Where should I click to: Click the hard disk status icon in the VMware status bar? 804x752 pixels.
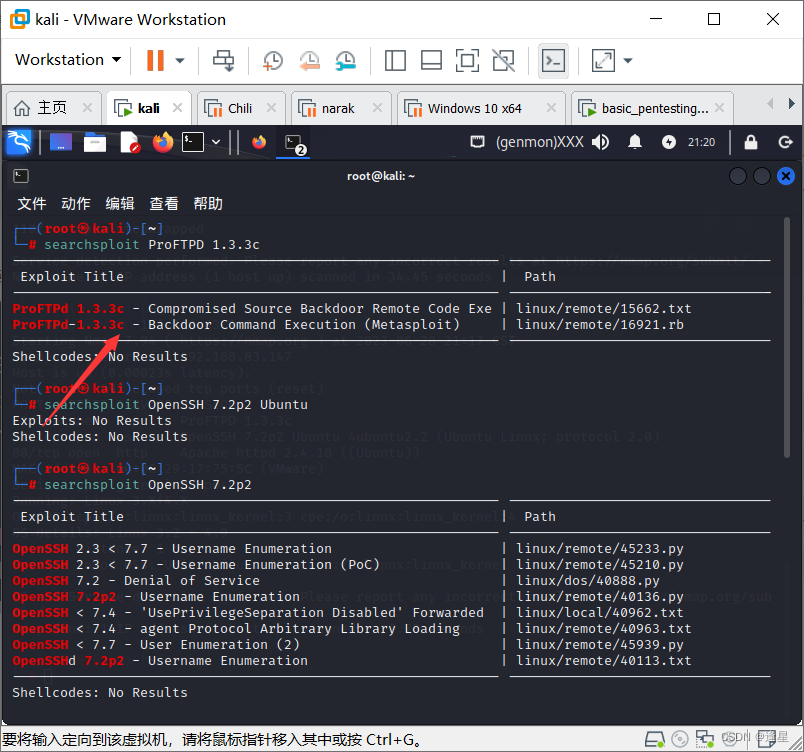point(655,739)
